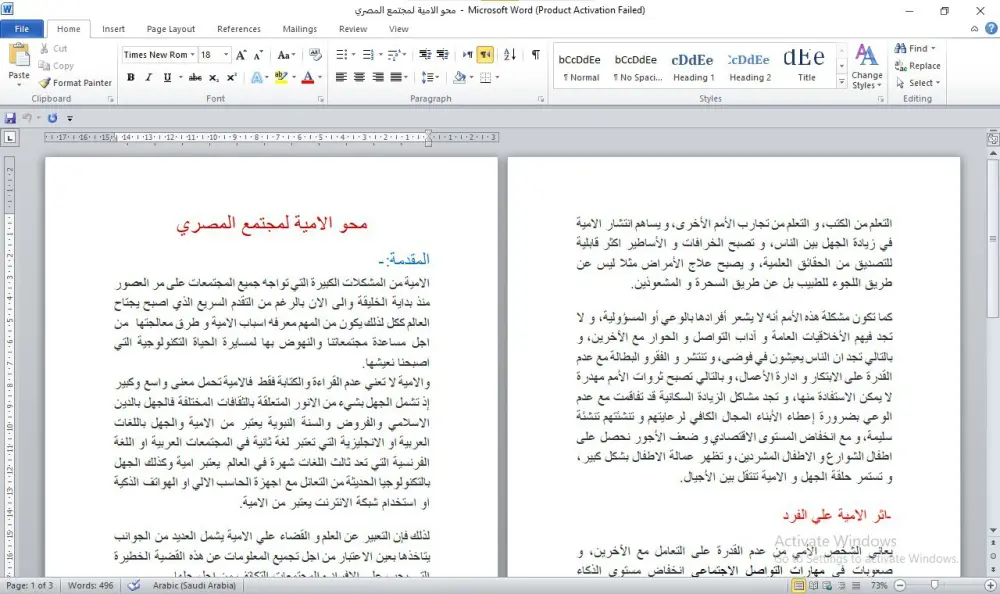
Task: Select the Full Screen Reading view icon
Action: pyautogui.click(x=814, y=585)
